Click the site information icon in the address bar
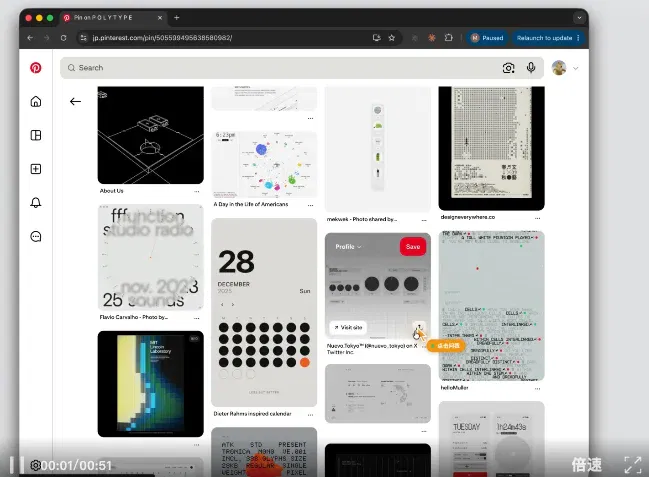Screen dimensions: 649x477 (84, 38)
